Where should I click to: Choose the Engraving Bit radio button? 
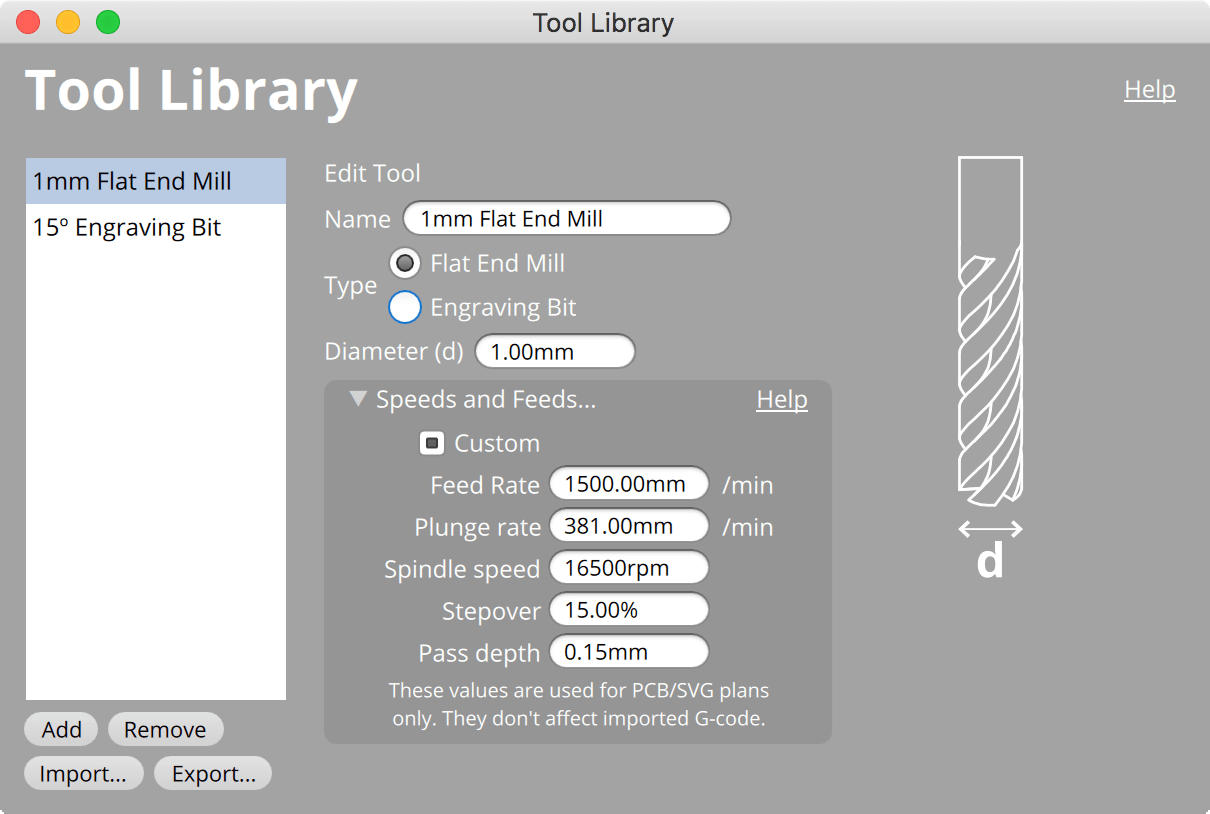(404, 307)
